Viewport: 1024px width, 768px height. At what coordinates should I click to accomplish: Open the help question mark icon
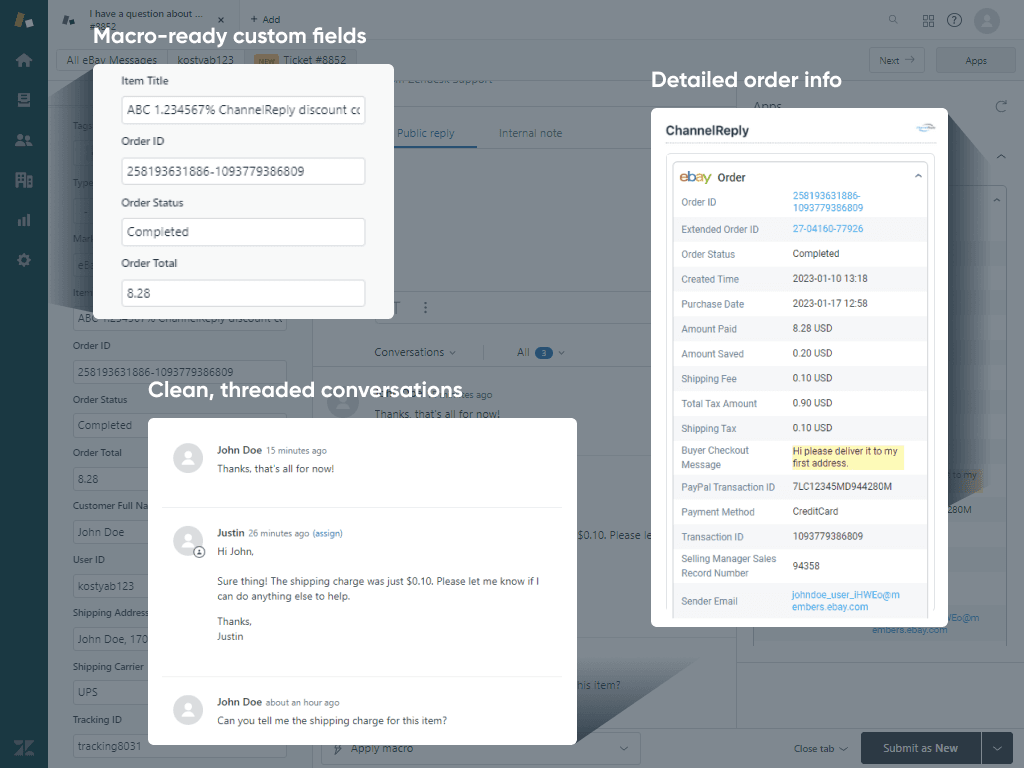pyautogui.click(x=954, y=20)
